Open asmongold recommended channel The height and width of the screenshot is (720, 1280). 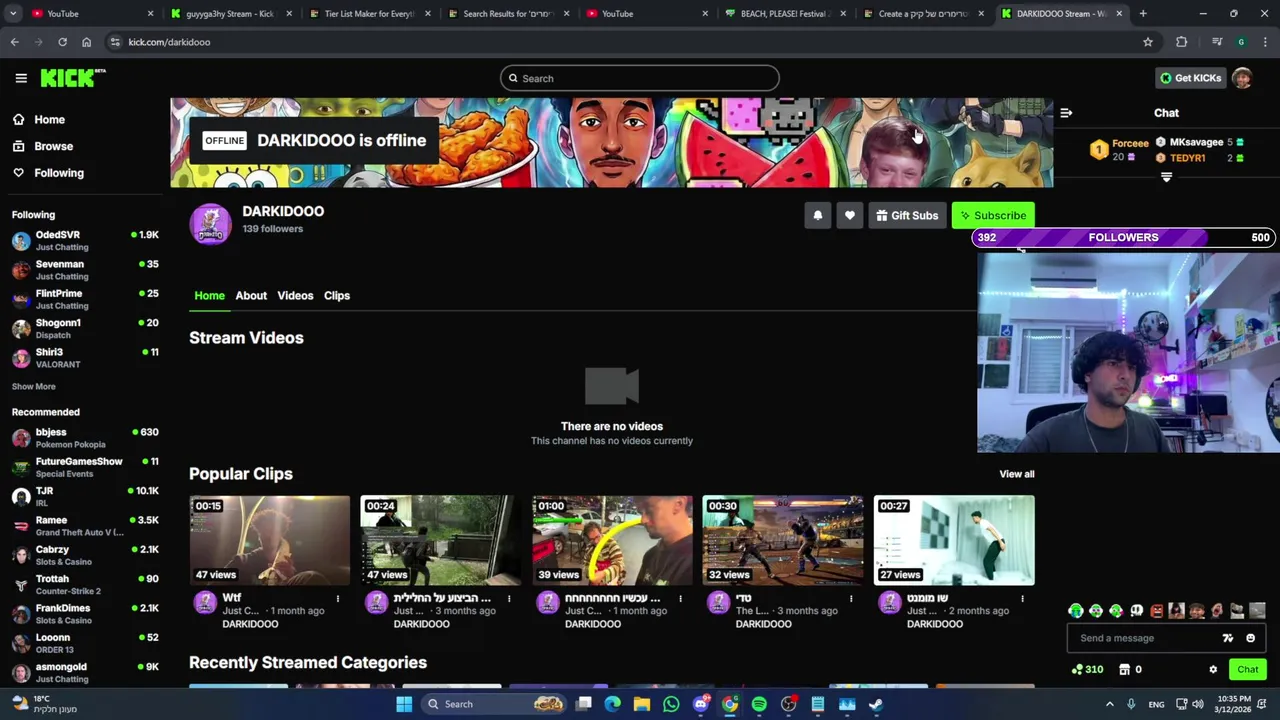click(x=85, y=672)
